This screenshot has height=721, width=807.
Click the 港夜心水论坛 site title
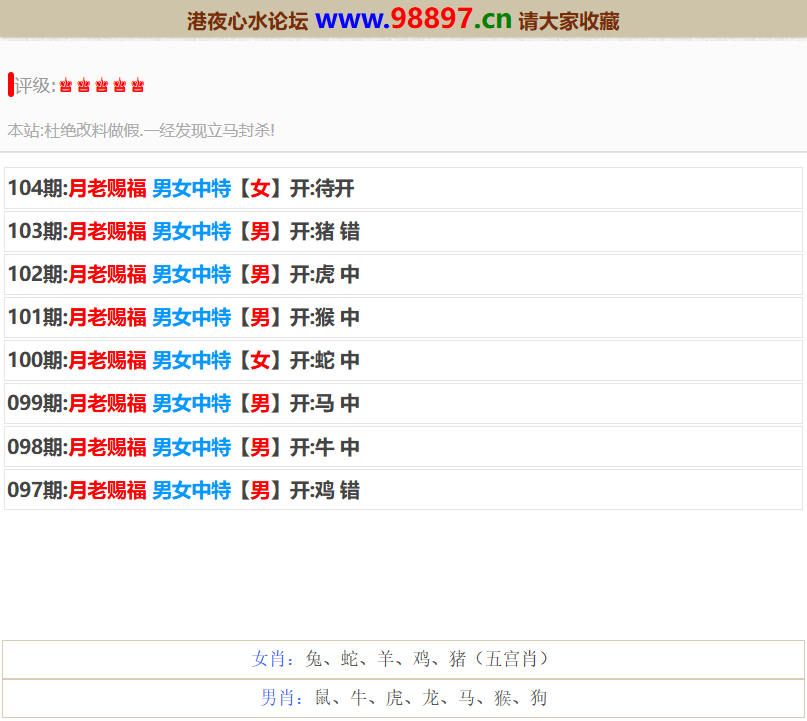pyautogui.click(x=247, y=21)
